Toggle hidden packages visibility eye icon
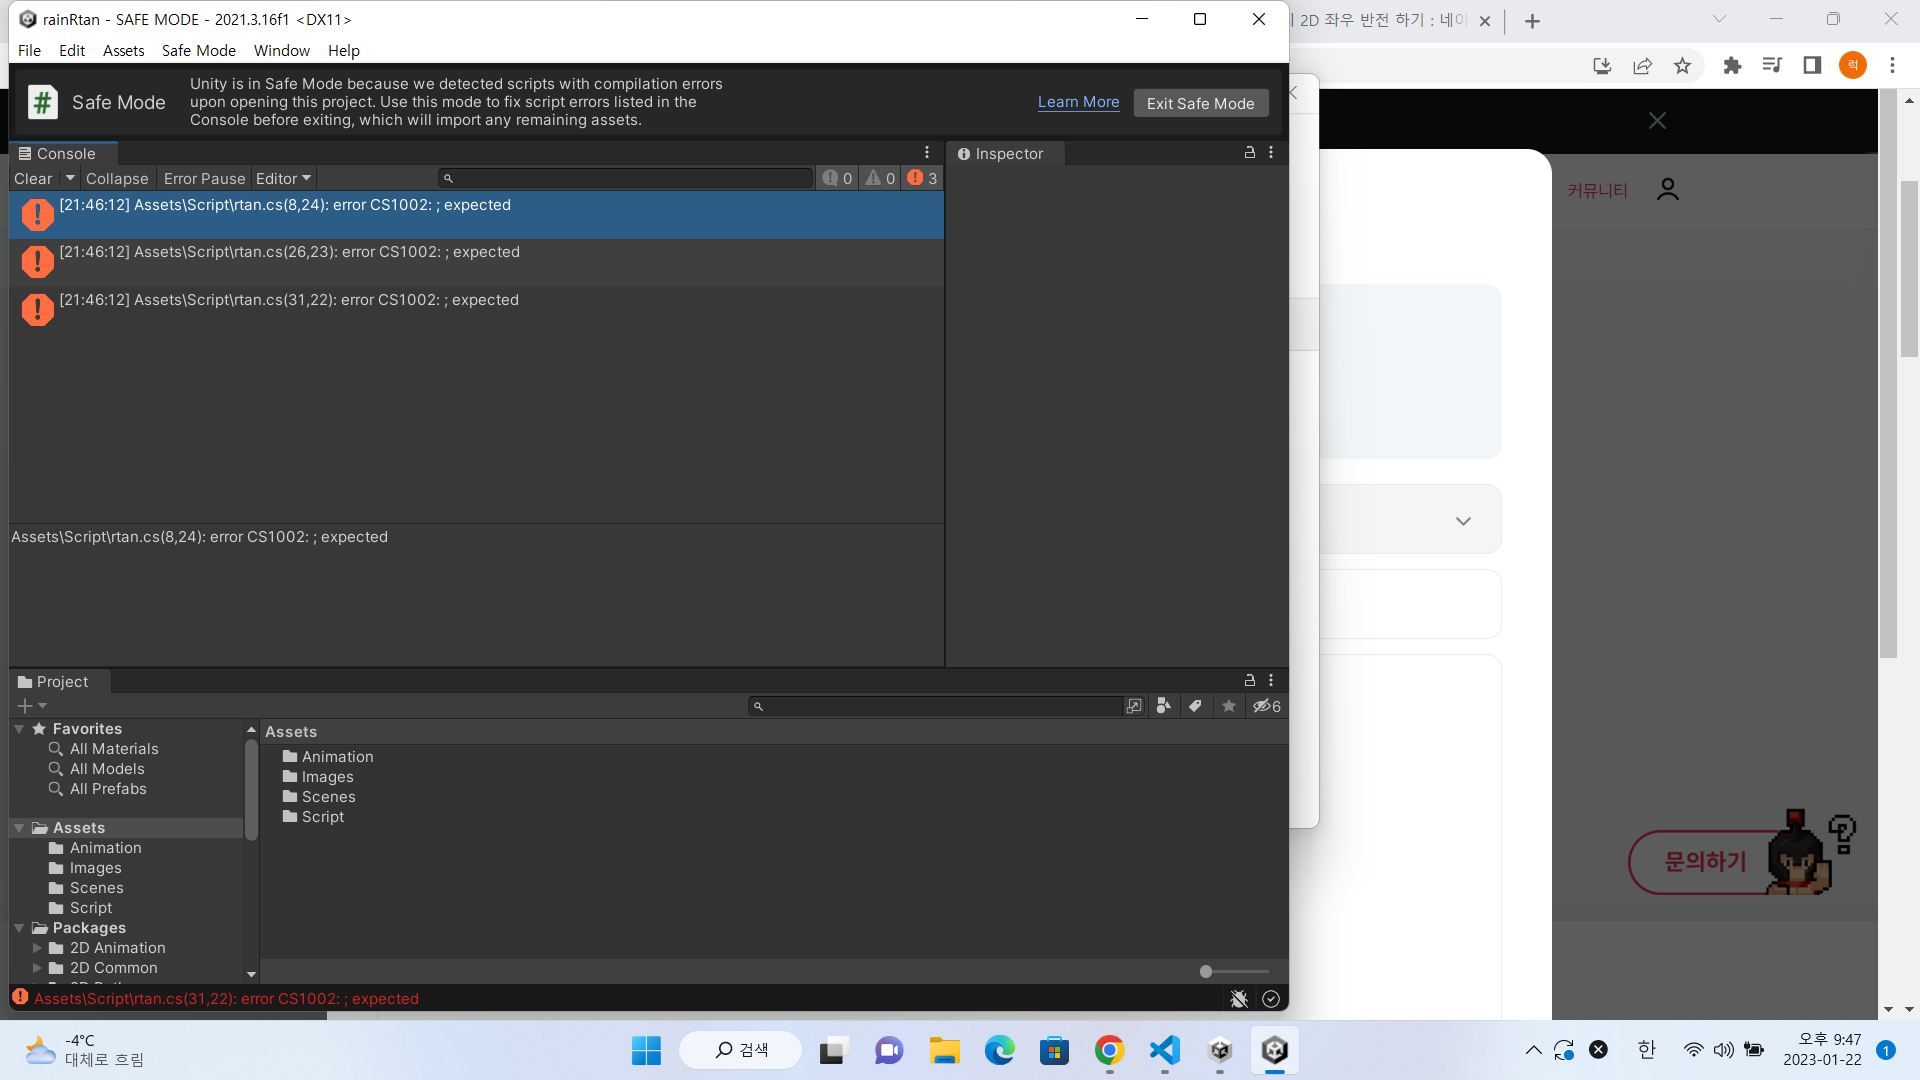The width and height of the screenshot is (1920, 1080). click(x=1266, y=706)
